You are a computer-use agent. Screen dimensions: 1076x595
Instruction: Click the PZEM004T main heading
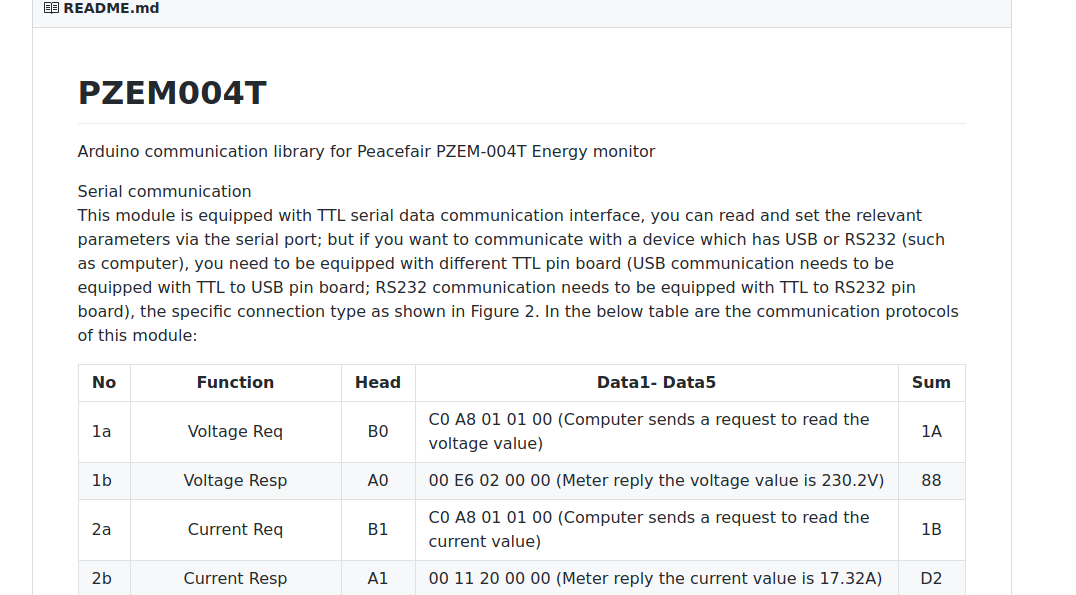click(x=172, y=93)
